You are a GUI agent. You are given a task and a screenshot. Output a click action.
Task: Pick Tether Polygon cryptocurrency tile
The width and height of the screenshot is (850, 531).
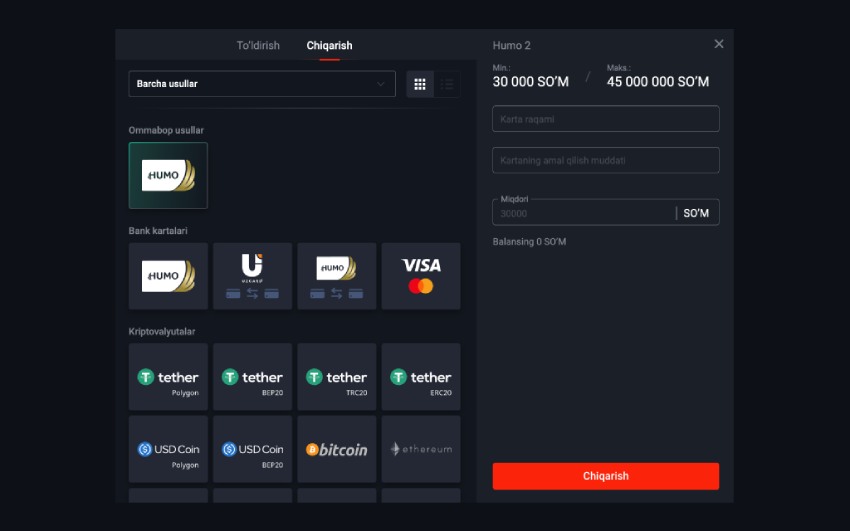pyautogui.click(x=168, y=377)
